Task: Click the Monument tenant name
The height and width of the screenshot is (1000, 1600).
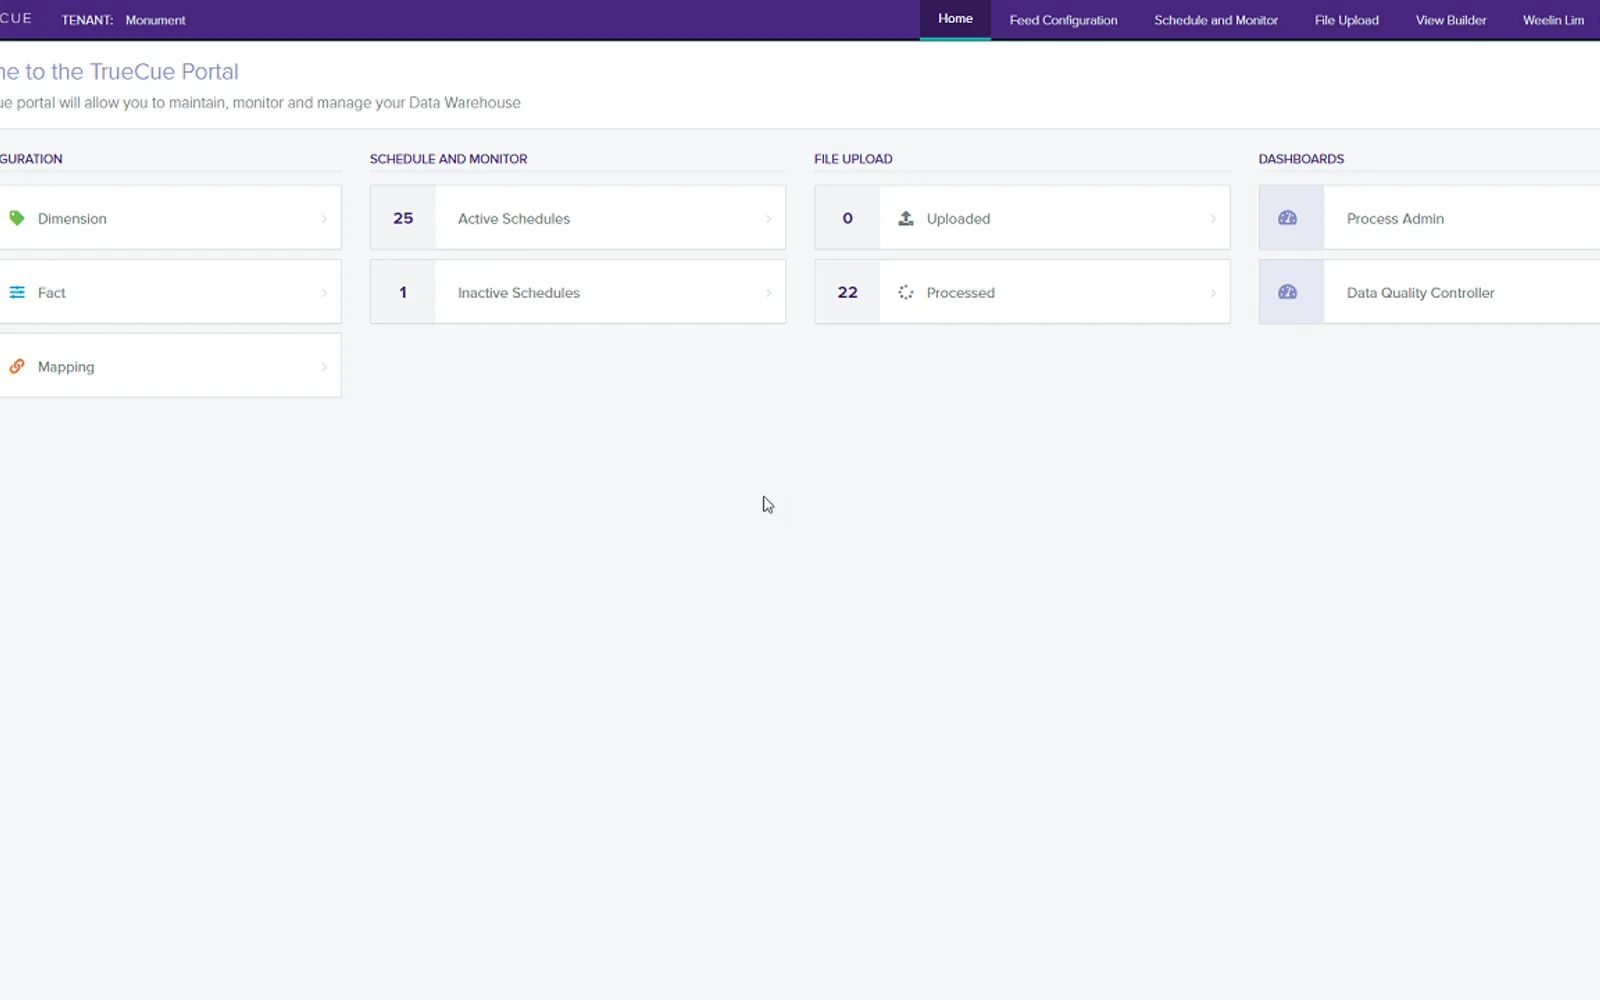Action: click(x=155, y=20)
